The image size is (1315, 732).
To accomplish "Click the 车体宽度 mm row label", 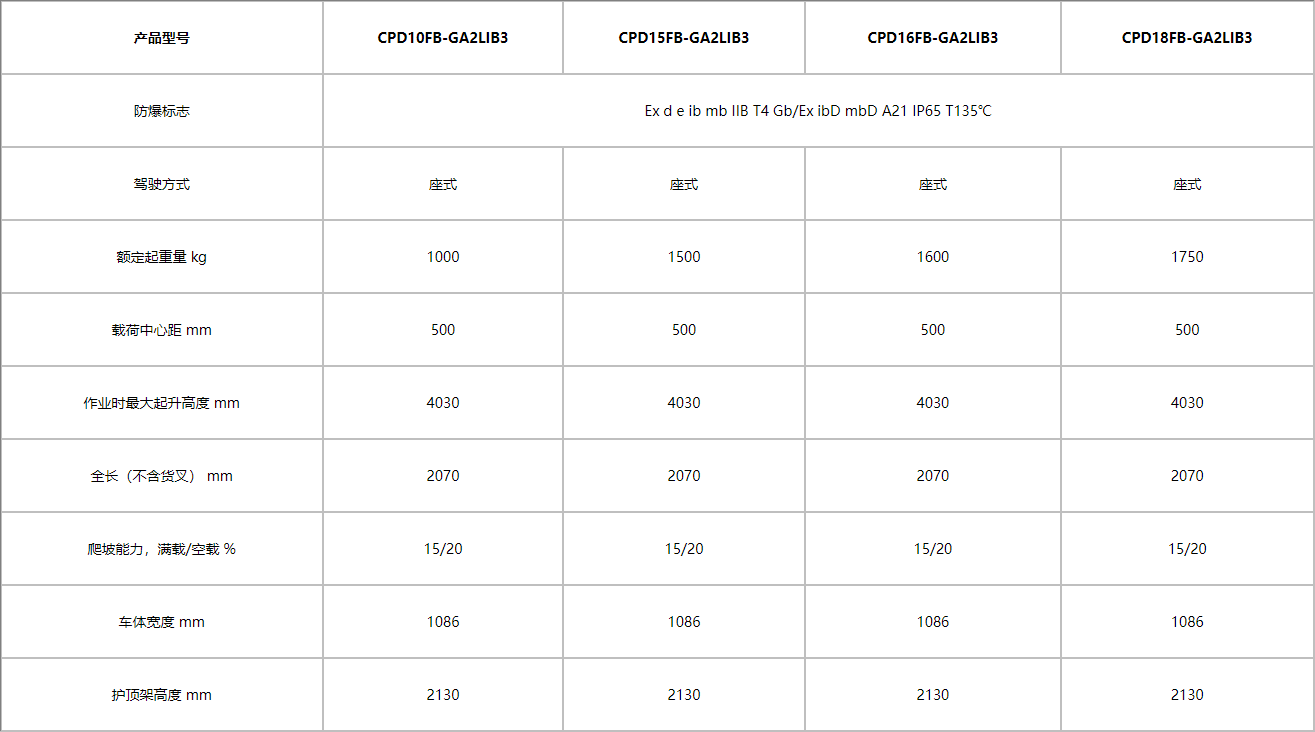I will click(x=162, y=622).
